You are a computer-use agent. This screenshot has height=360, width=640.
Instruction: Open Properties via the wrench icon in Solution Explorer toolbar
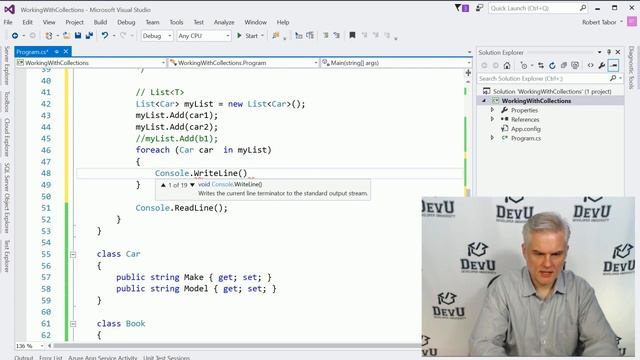pyautogui.click(x=602, y=65)
